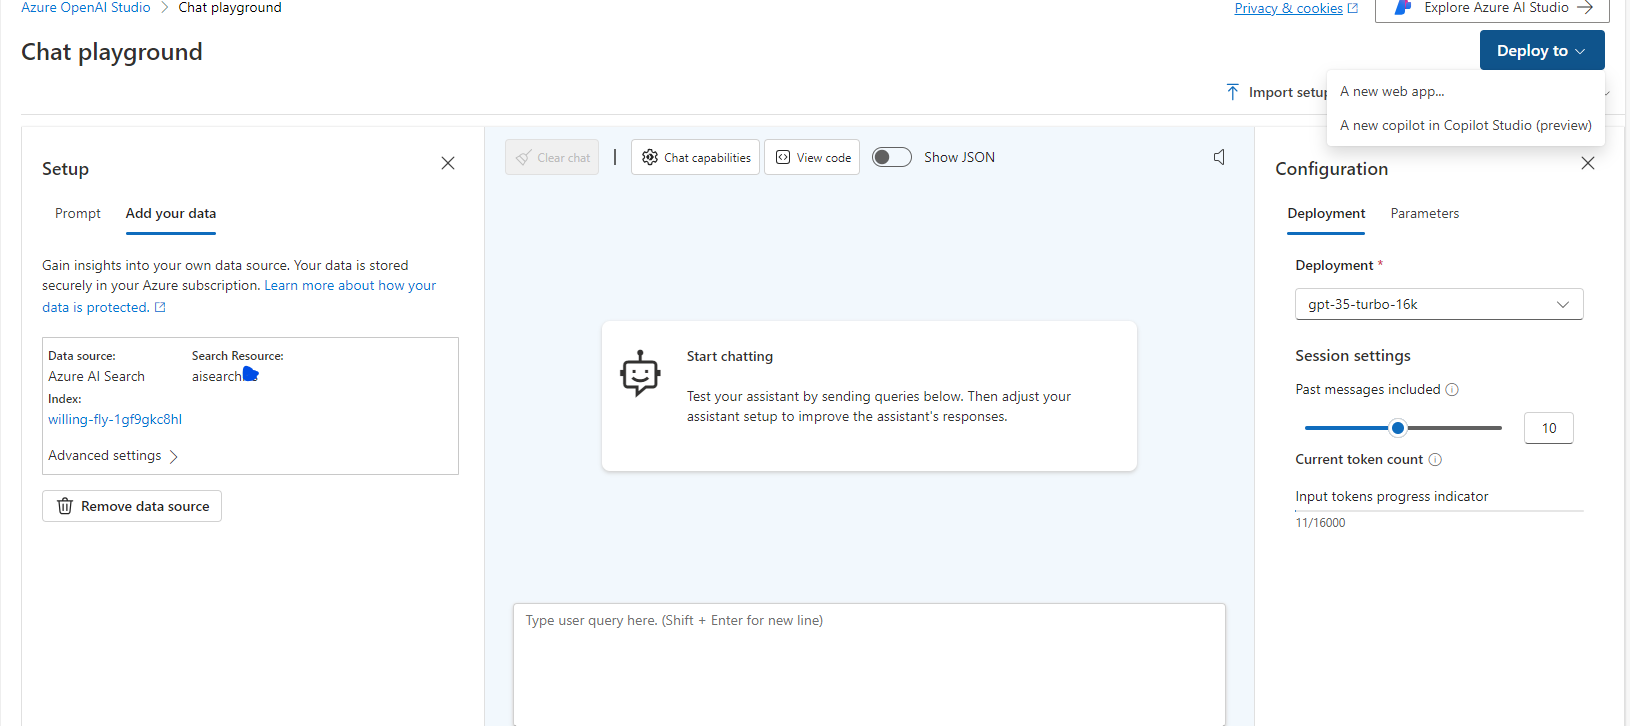Expand Advanced settings
Image resolution: width=1630 pixels, height=726 pixels.
(x=113, y=456)
